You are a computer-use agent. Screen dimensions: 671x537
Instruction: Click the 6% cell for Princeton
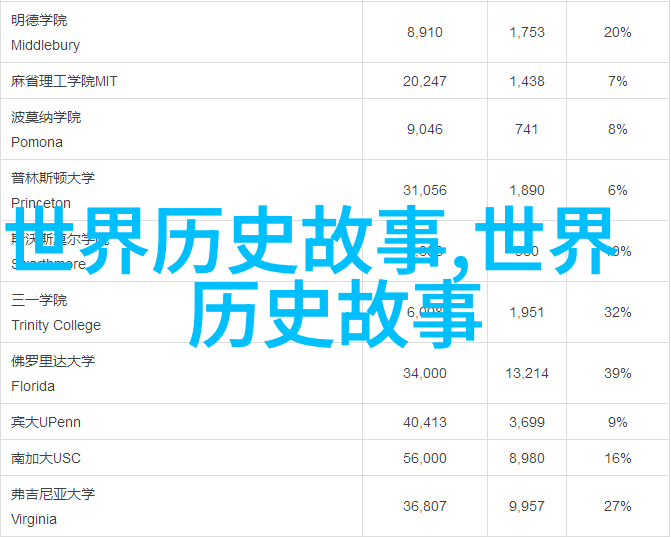(618, 190)
